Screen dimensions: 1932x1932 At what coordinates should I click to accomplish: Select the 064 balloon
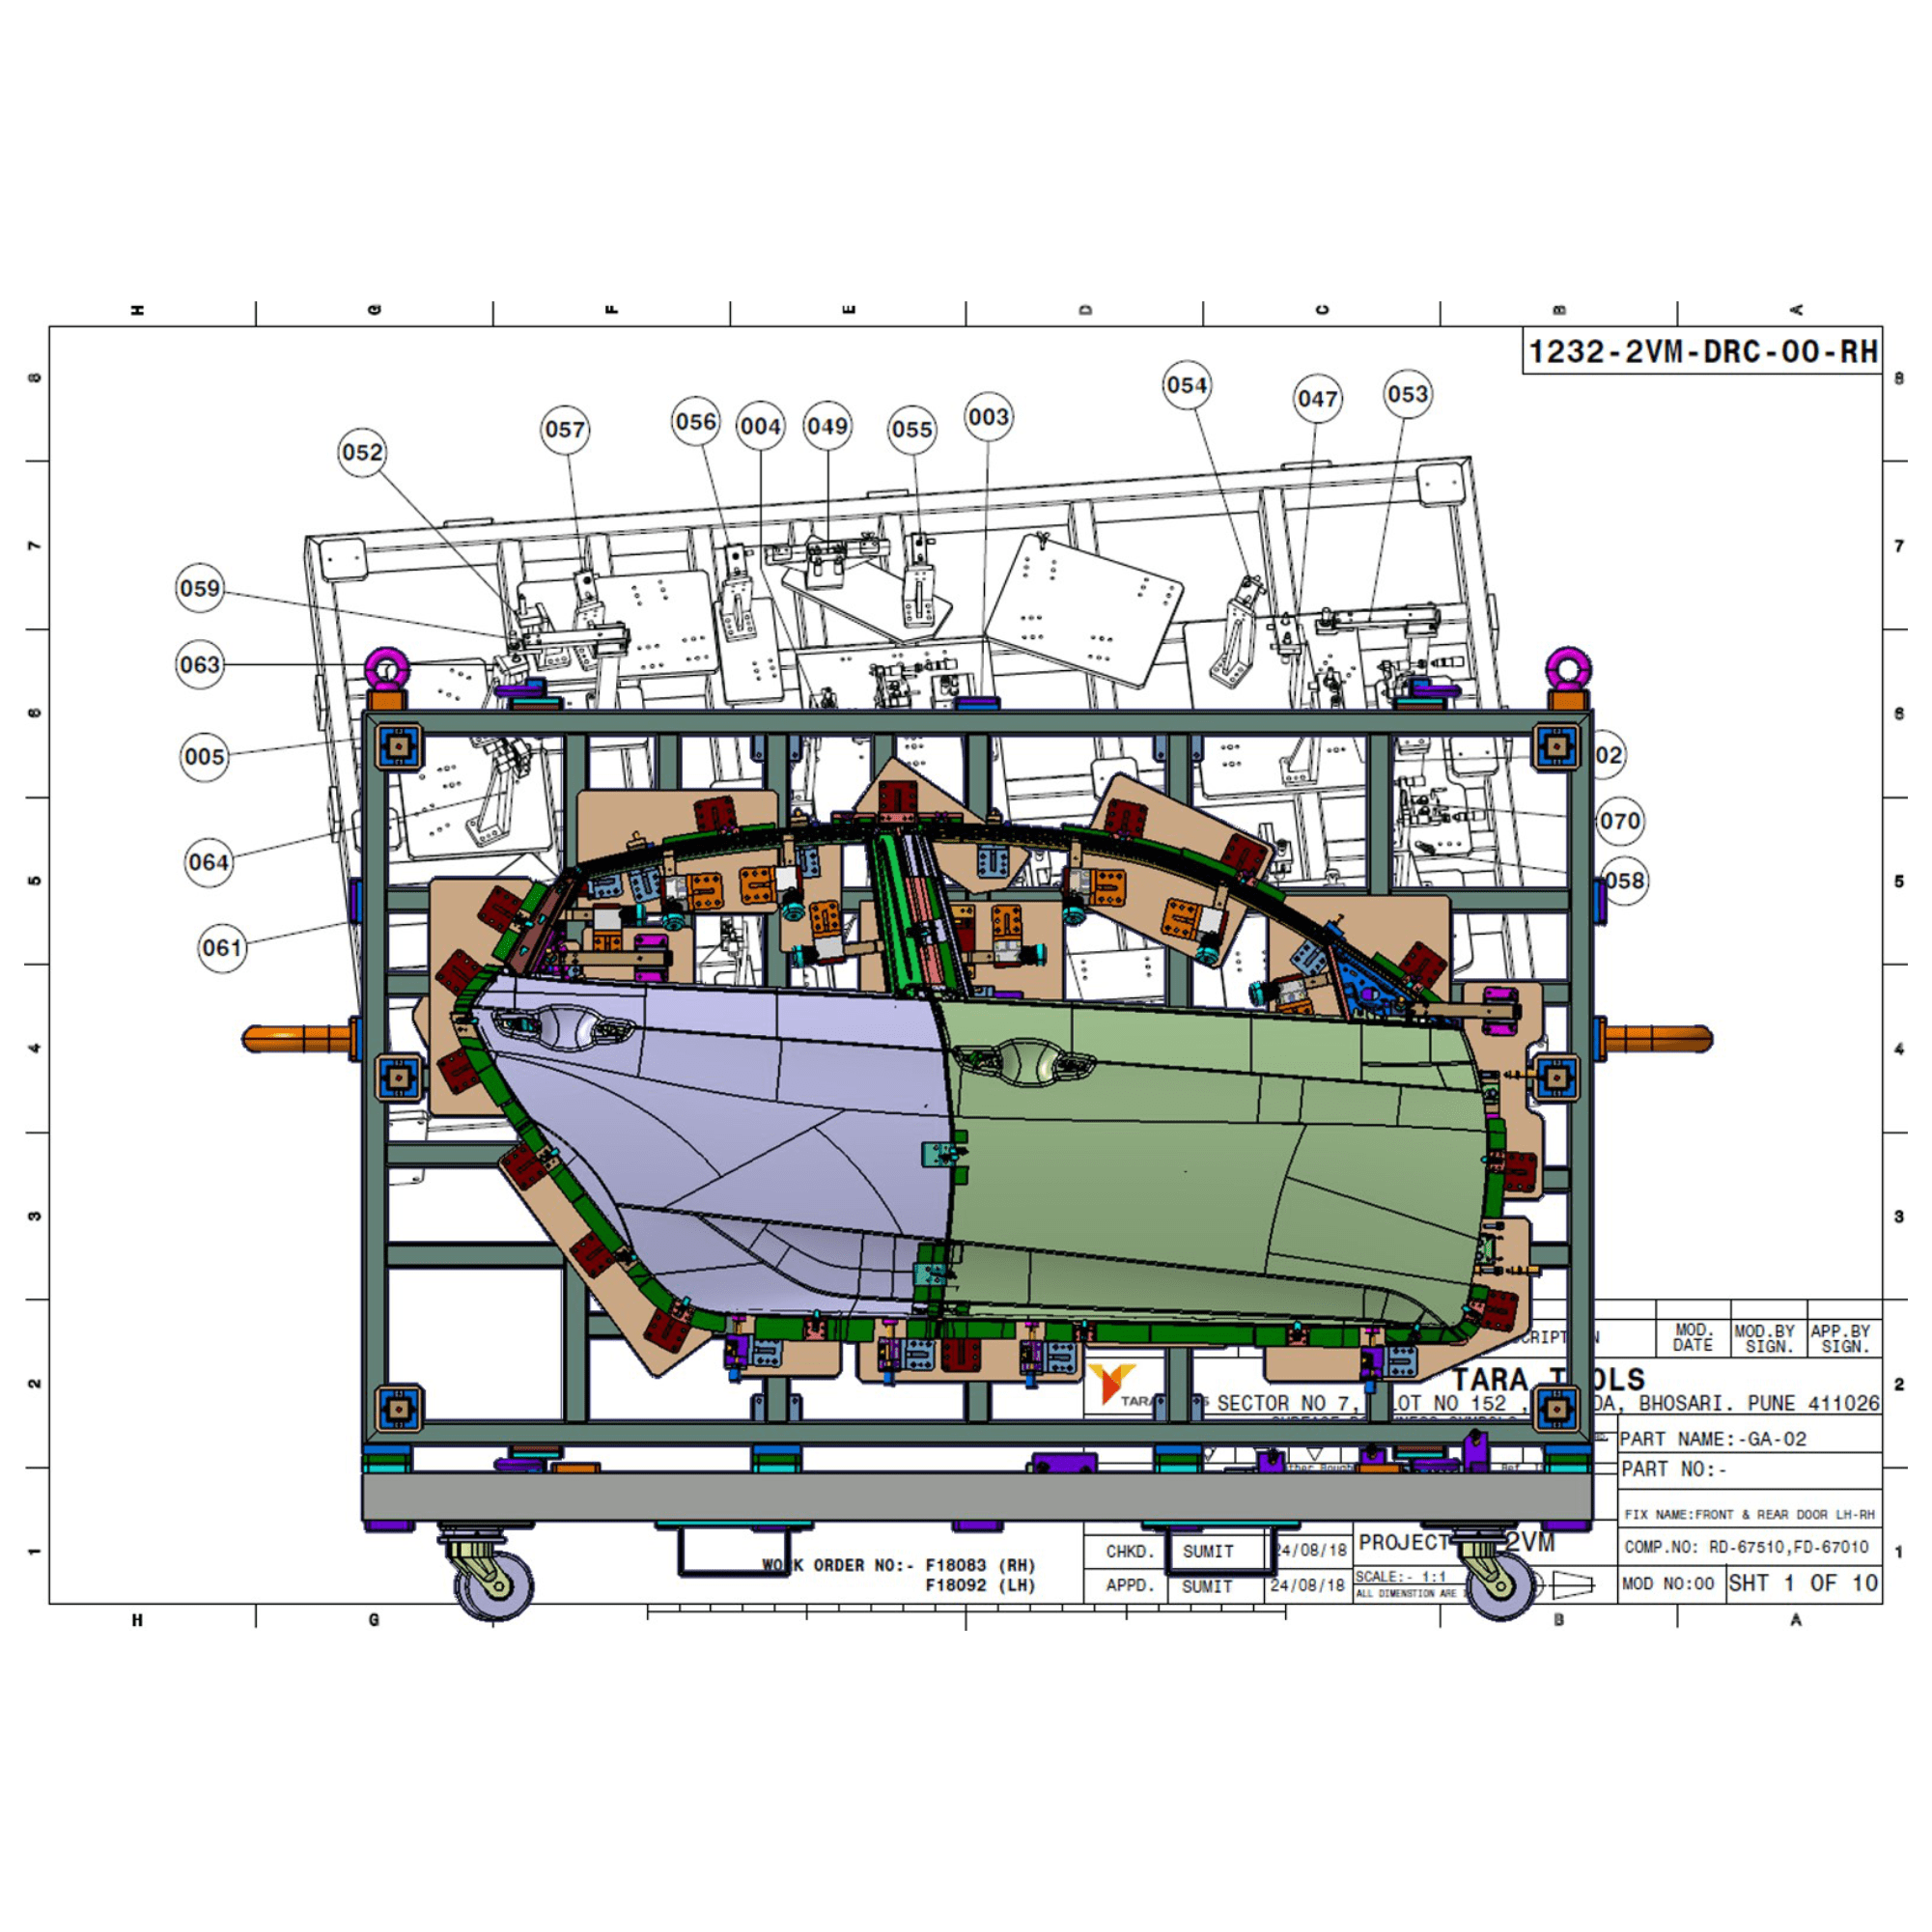209,862
